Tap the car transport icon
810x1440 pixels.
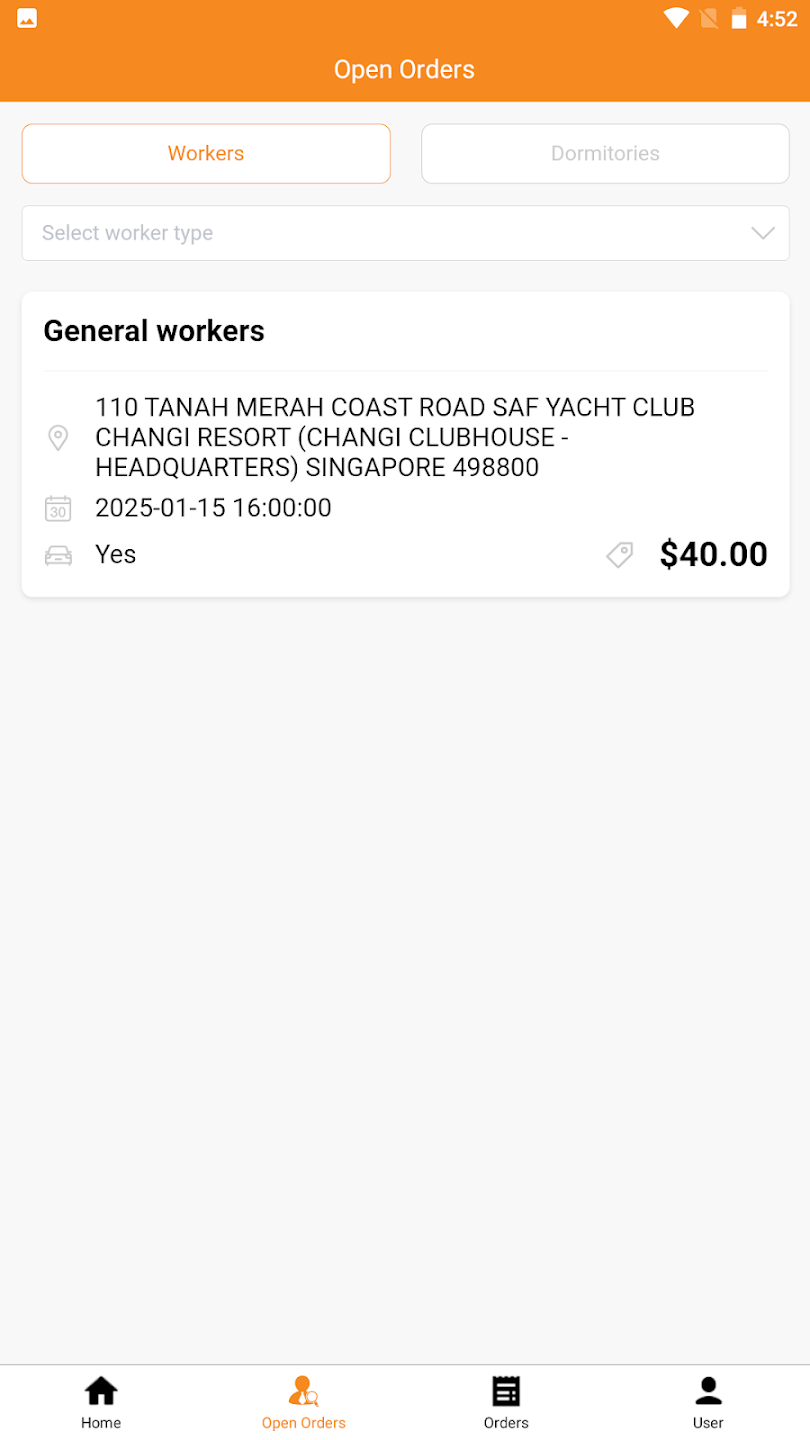tap(58, 555)
